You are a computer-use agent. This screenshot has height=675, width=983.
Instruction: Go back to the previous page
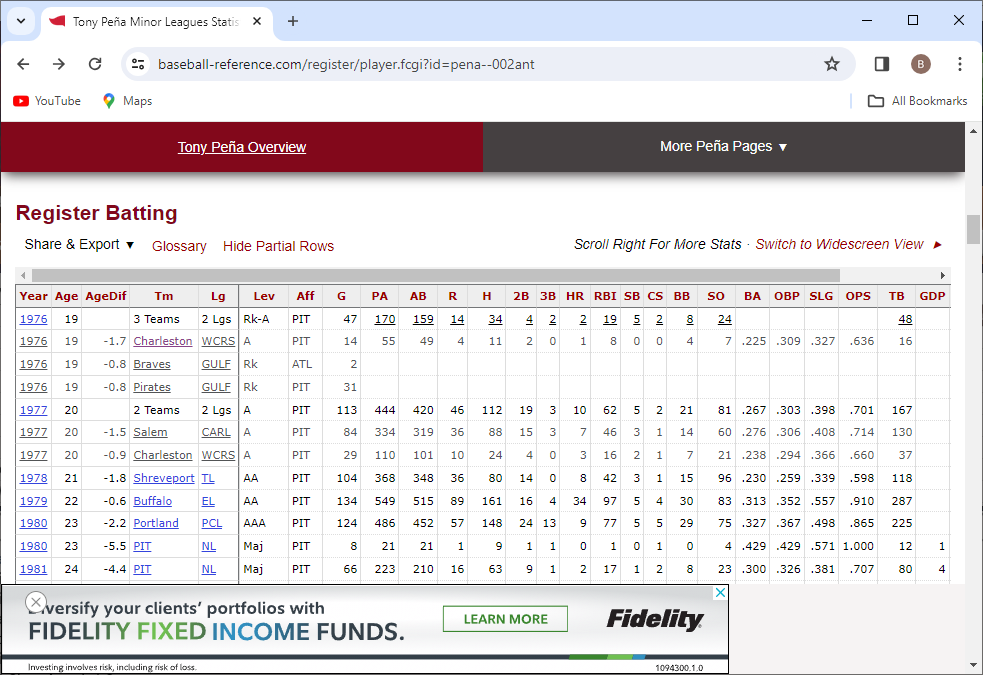point(23,64)
